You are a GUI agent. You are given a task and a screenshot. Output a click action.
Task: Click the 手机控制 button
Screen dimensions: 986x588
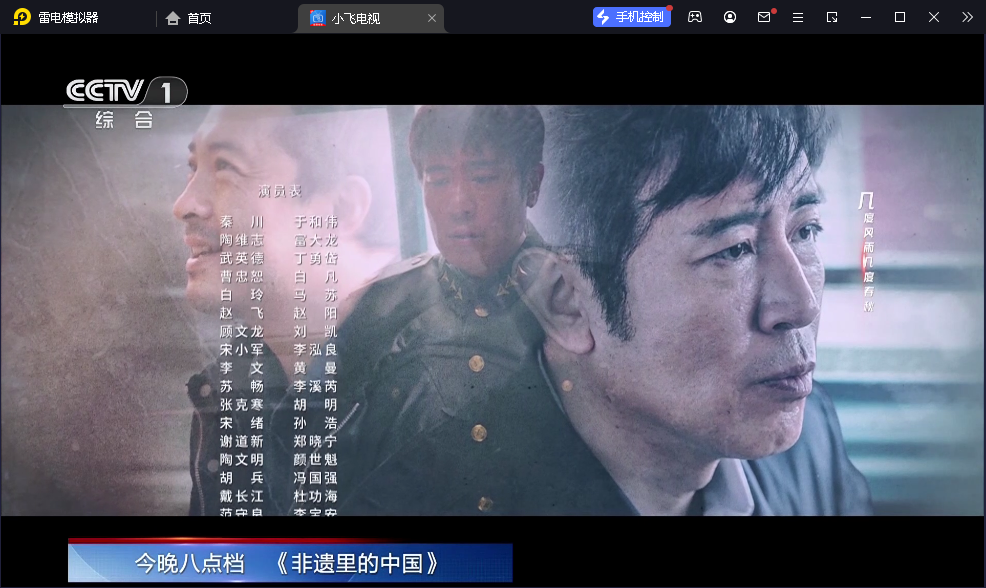point(632,17)
